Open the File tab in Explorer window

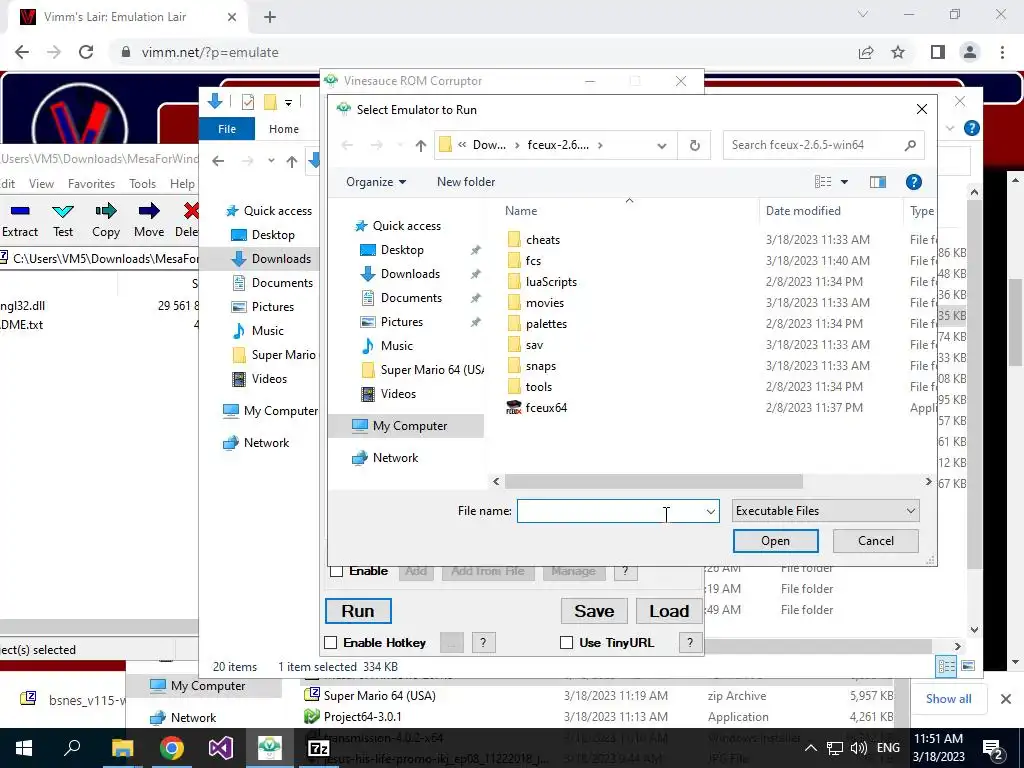(x=227, y=129)
